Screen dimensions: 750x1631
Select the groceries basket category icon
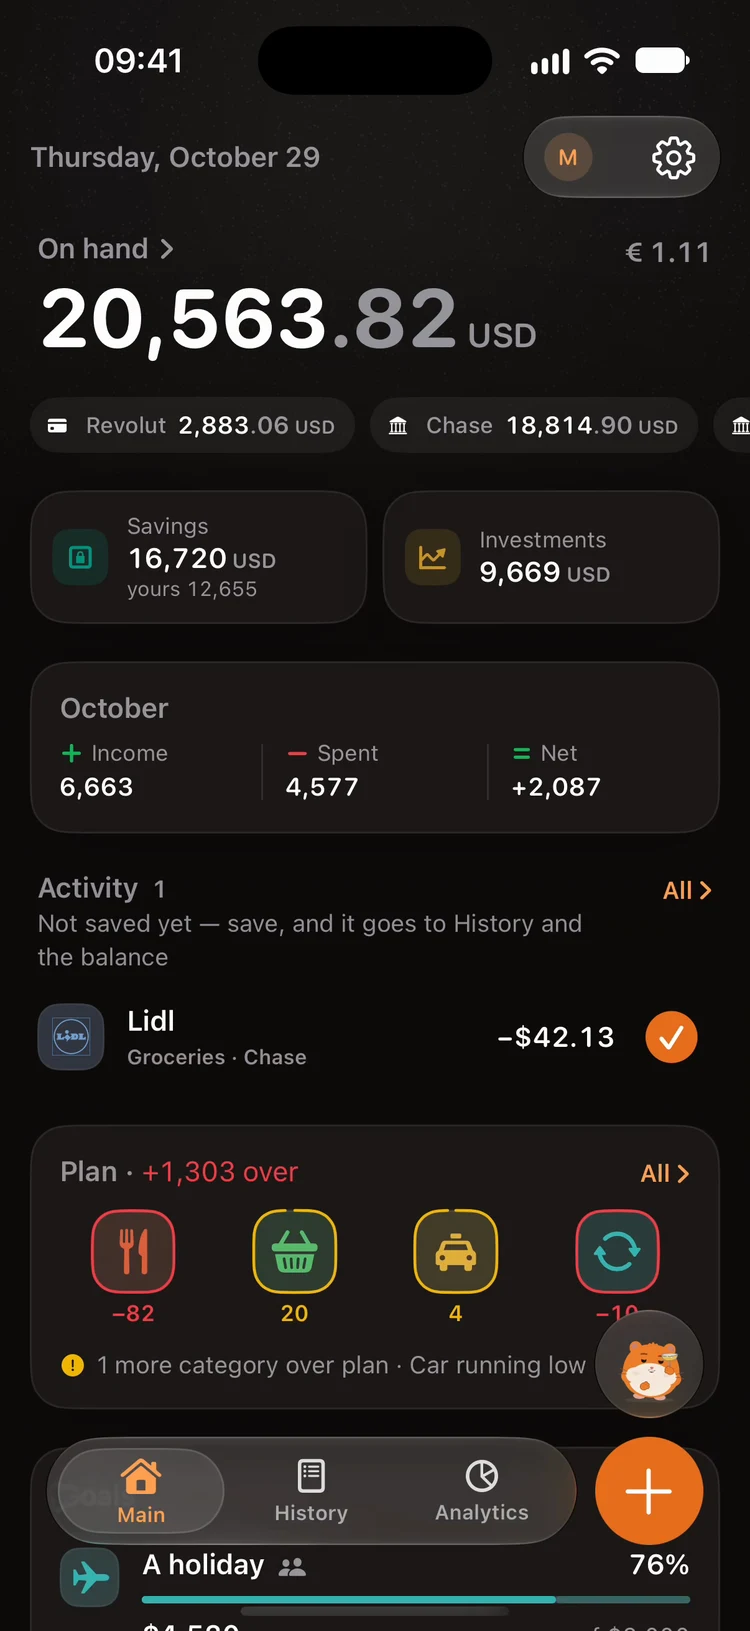(294, 1251)
